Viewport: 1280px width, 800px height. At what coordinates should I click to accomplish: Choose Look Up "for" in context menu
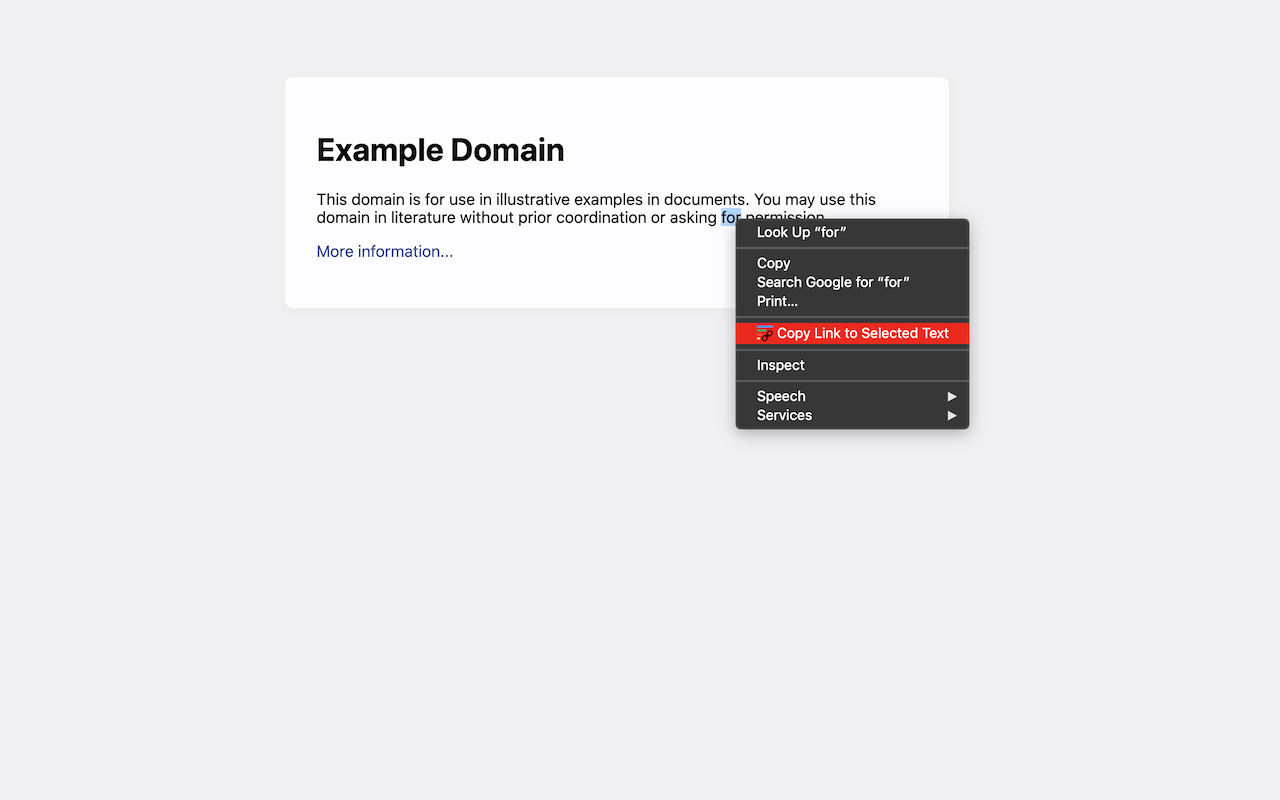801,232
